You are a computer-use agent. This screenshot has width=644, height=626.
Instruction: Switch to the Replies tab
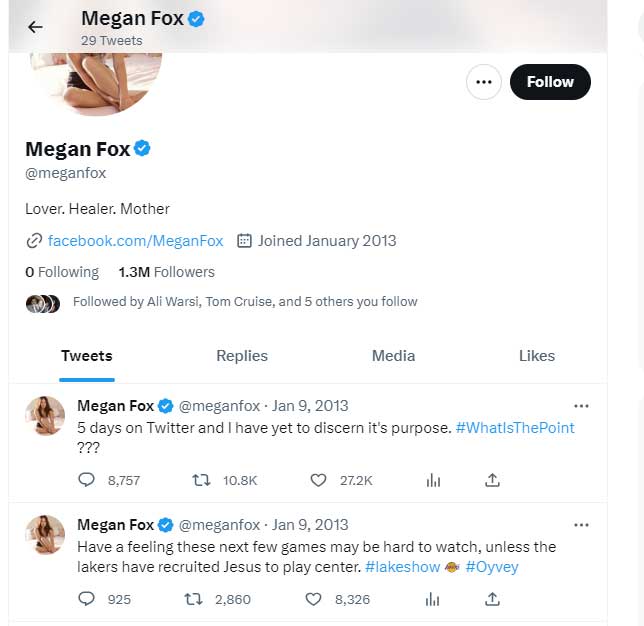coord(242,356)
